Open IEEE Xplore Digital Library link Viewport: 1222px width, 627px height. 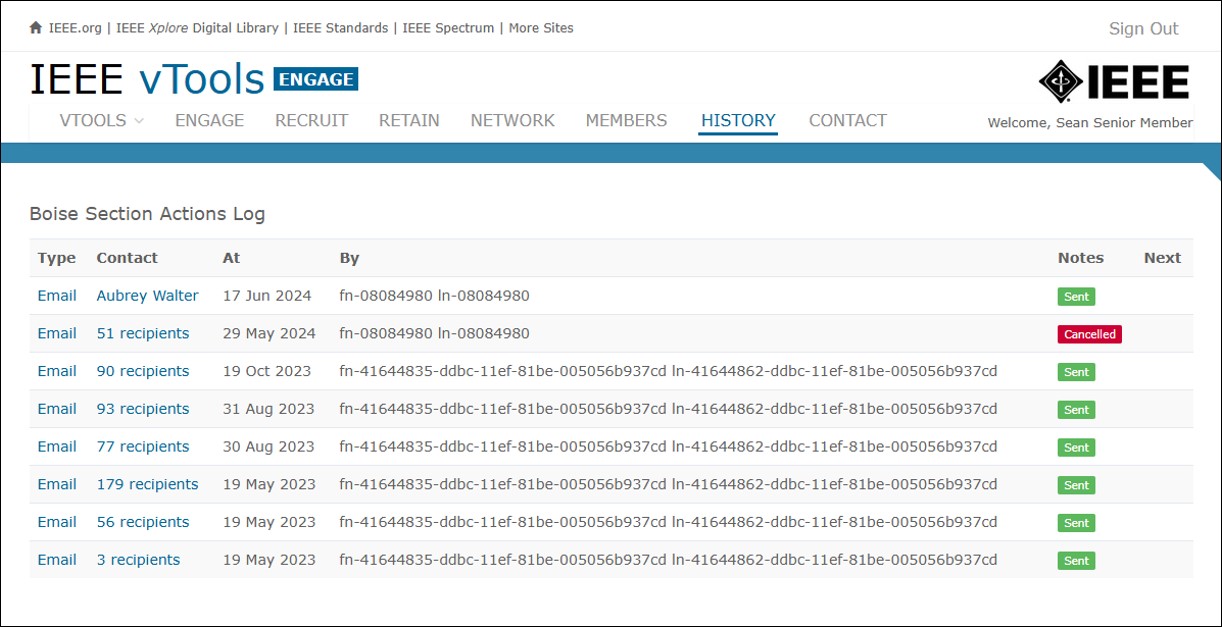197,28
